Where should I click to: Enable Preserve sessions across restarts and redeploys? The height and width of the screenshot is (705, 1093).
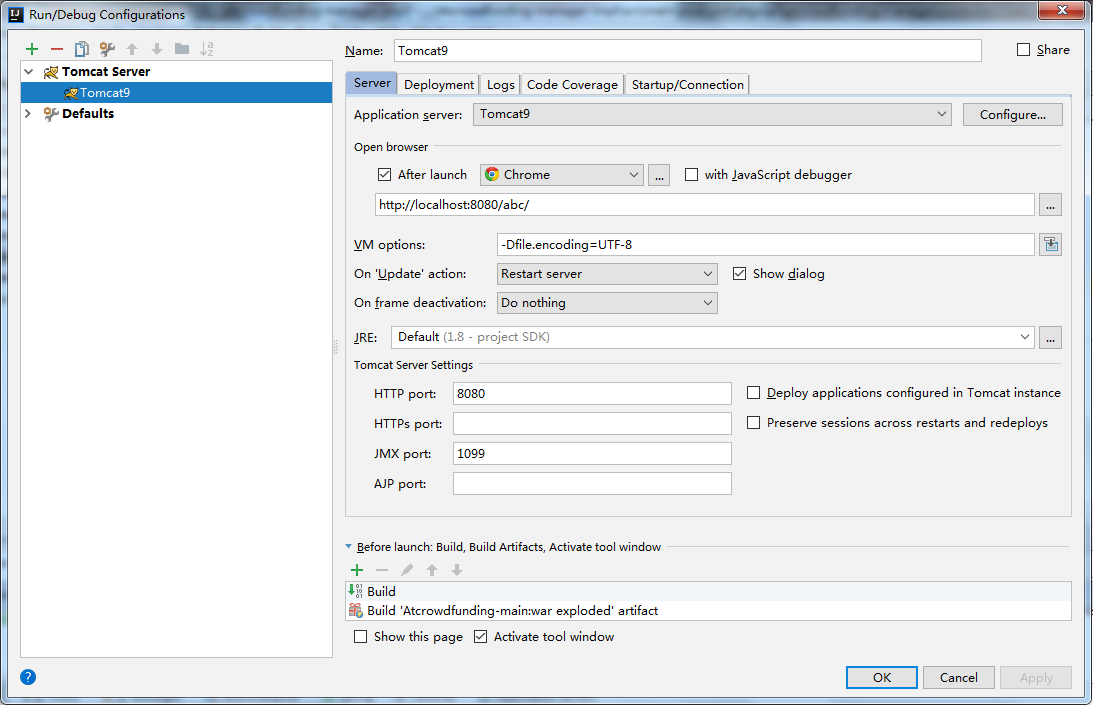click(x=754, y=423)
